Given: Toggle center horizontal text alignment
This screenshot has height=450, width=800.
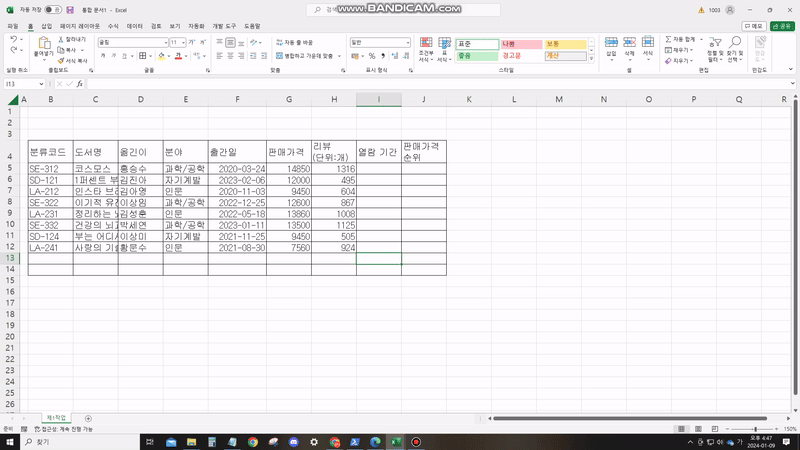Looking at the screenshot, I should tap(230, 56).
